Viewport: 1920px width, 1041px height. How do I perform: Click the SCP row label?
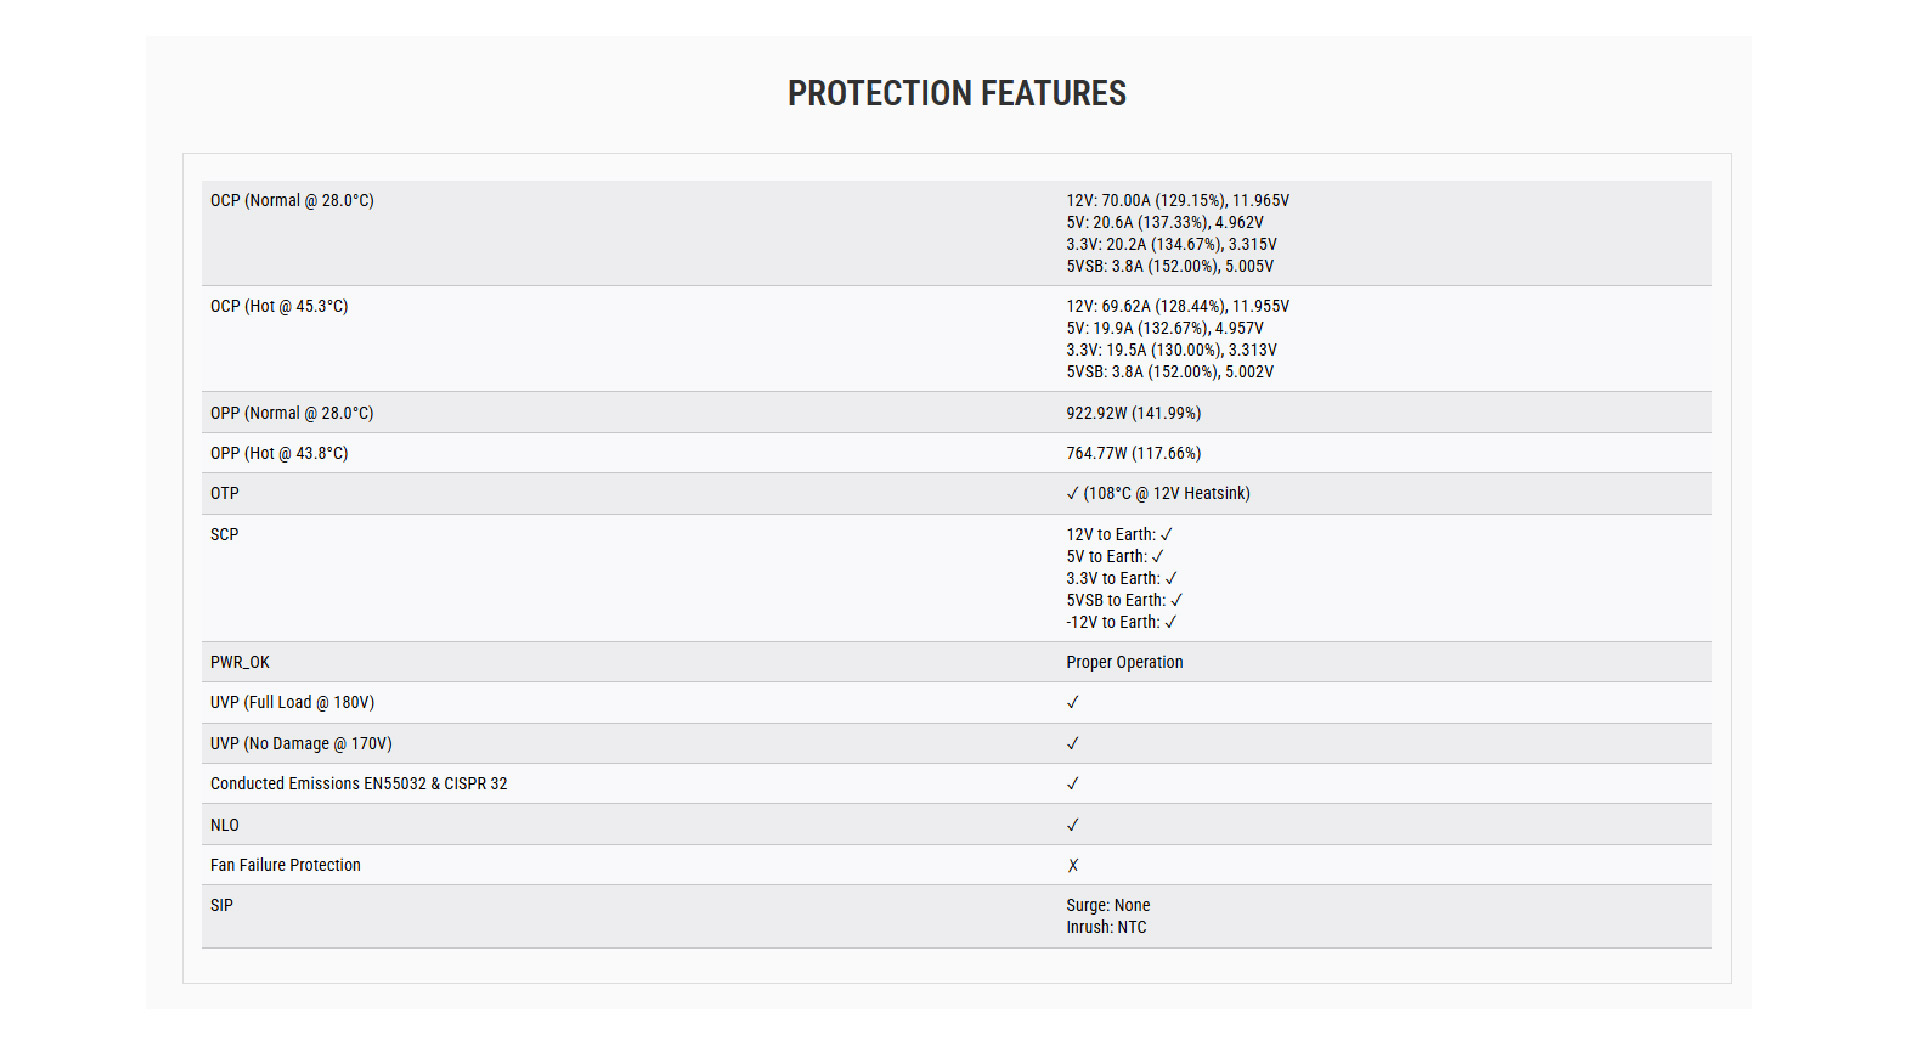[x=224, y=534]
